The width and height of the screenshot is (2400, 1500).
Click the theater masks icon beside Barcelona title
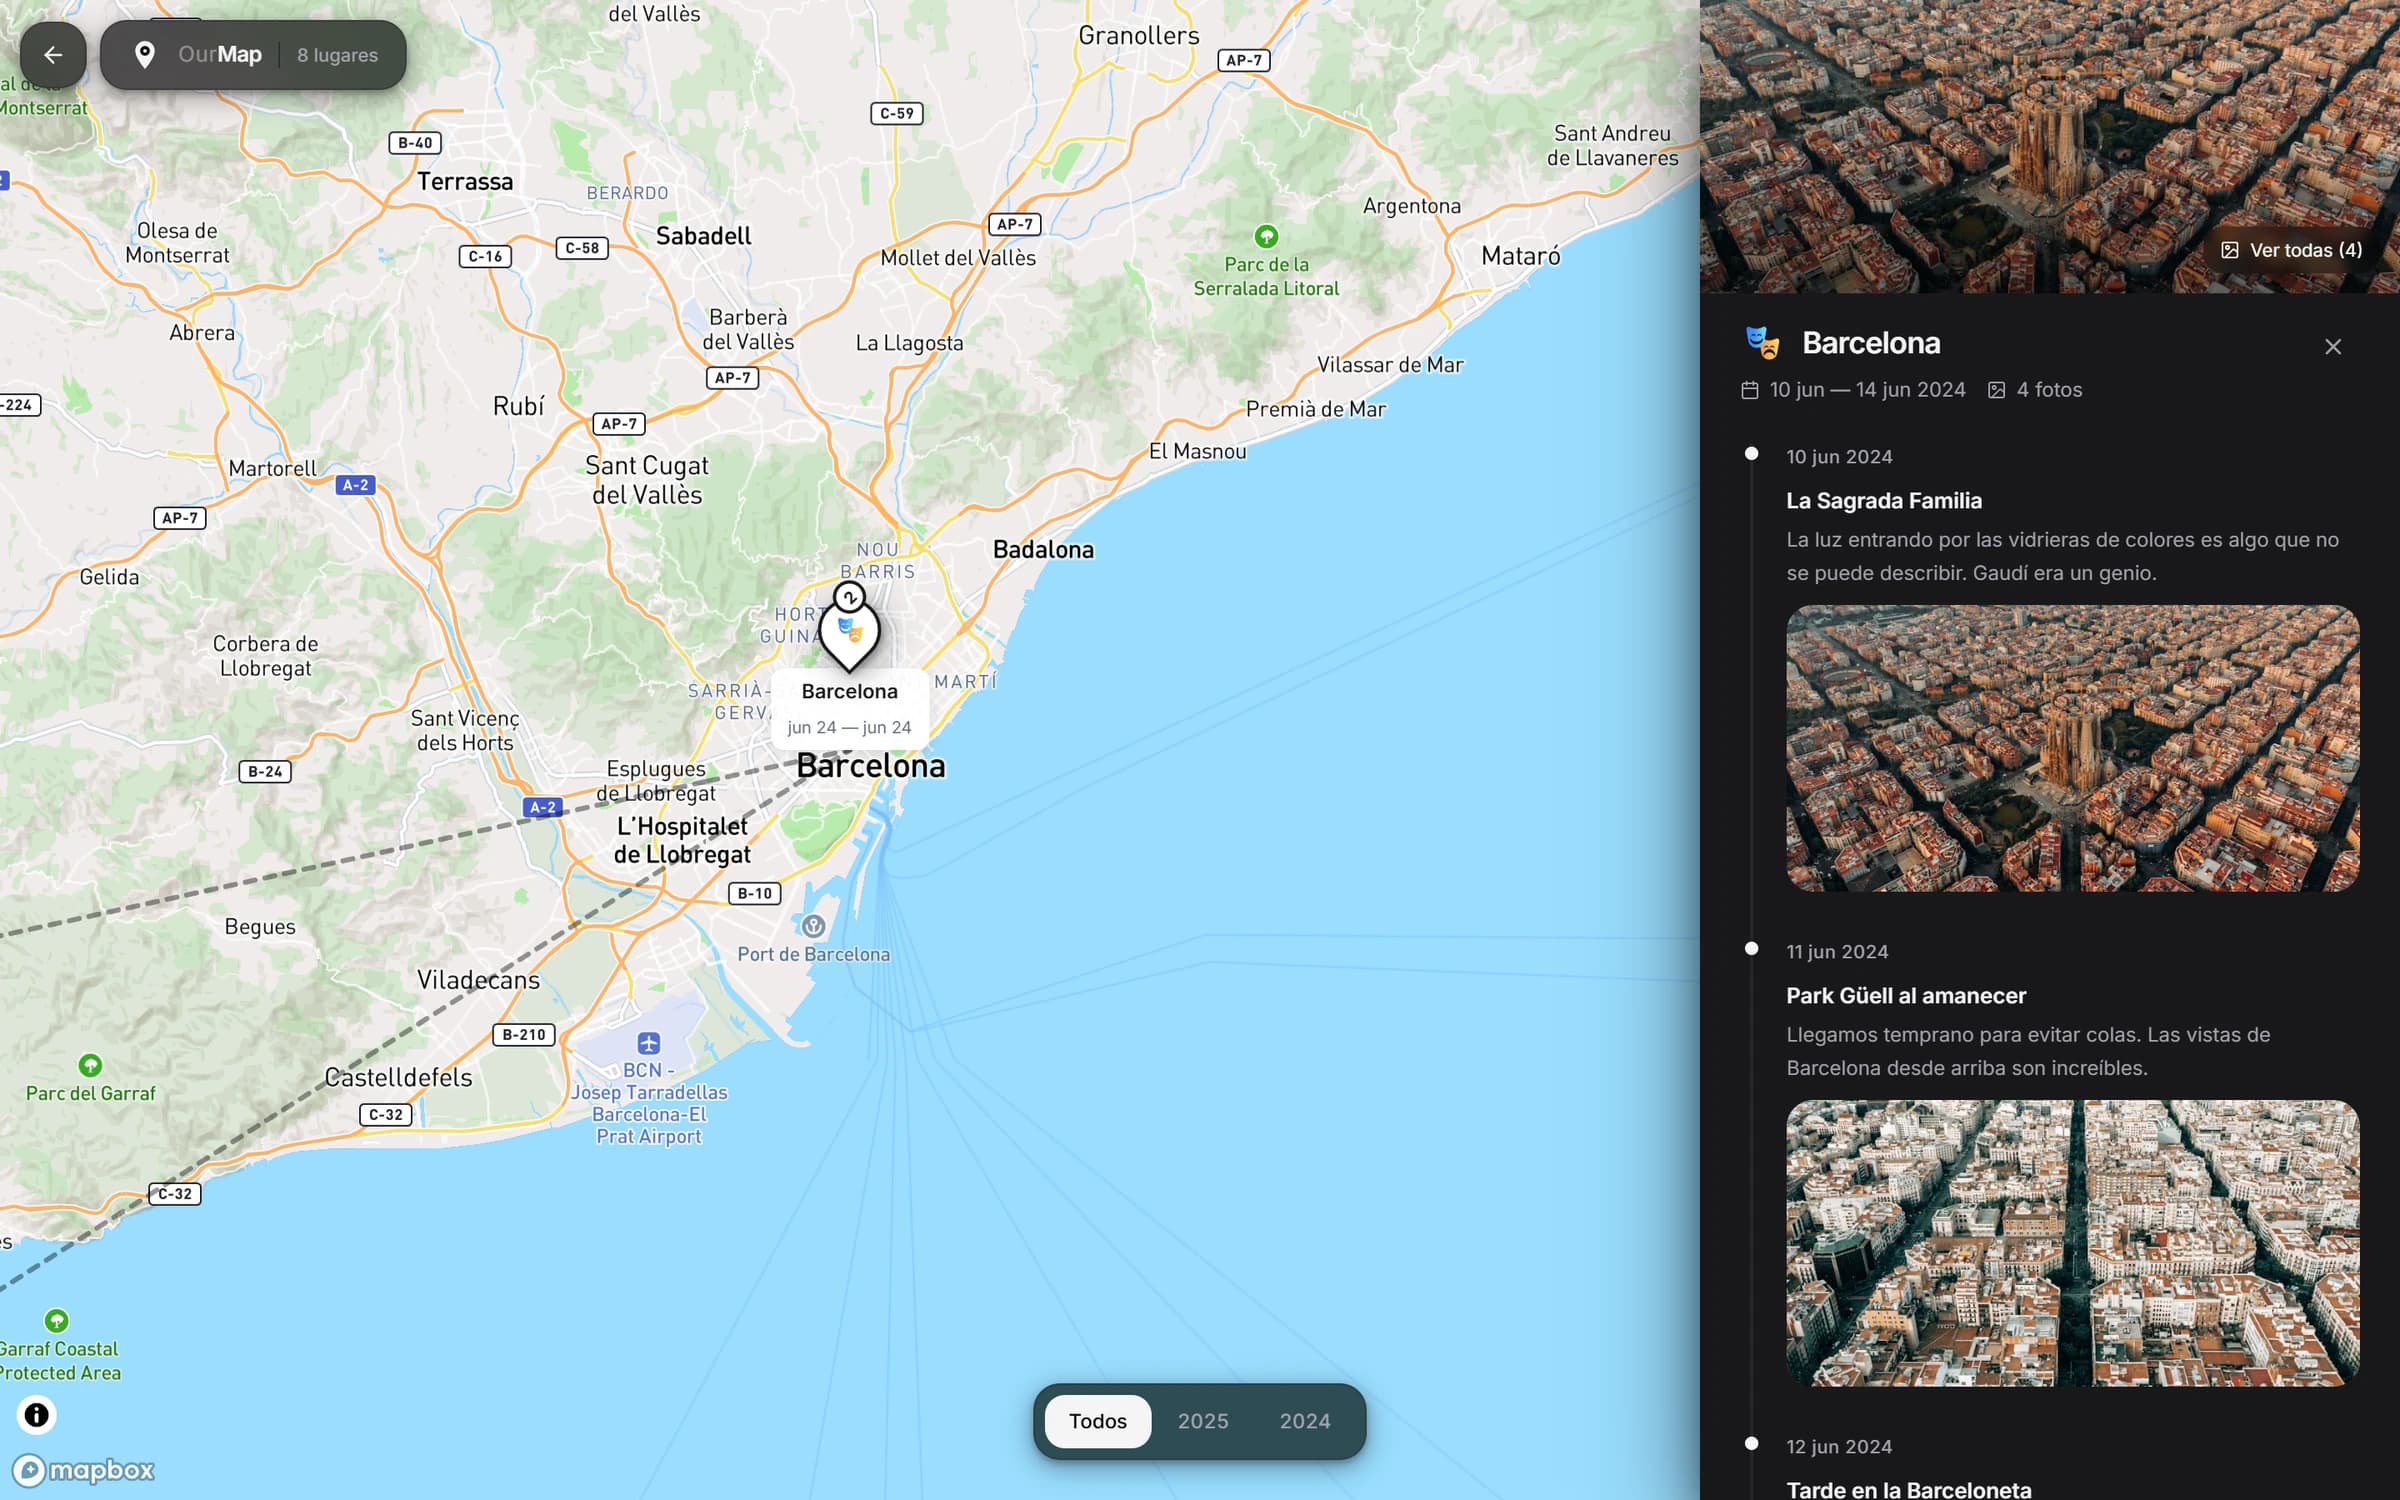pos(1762,343)
